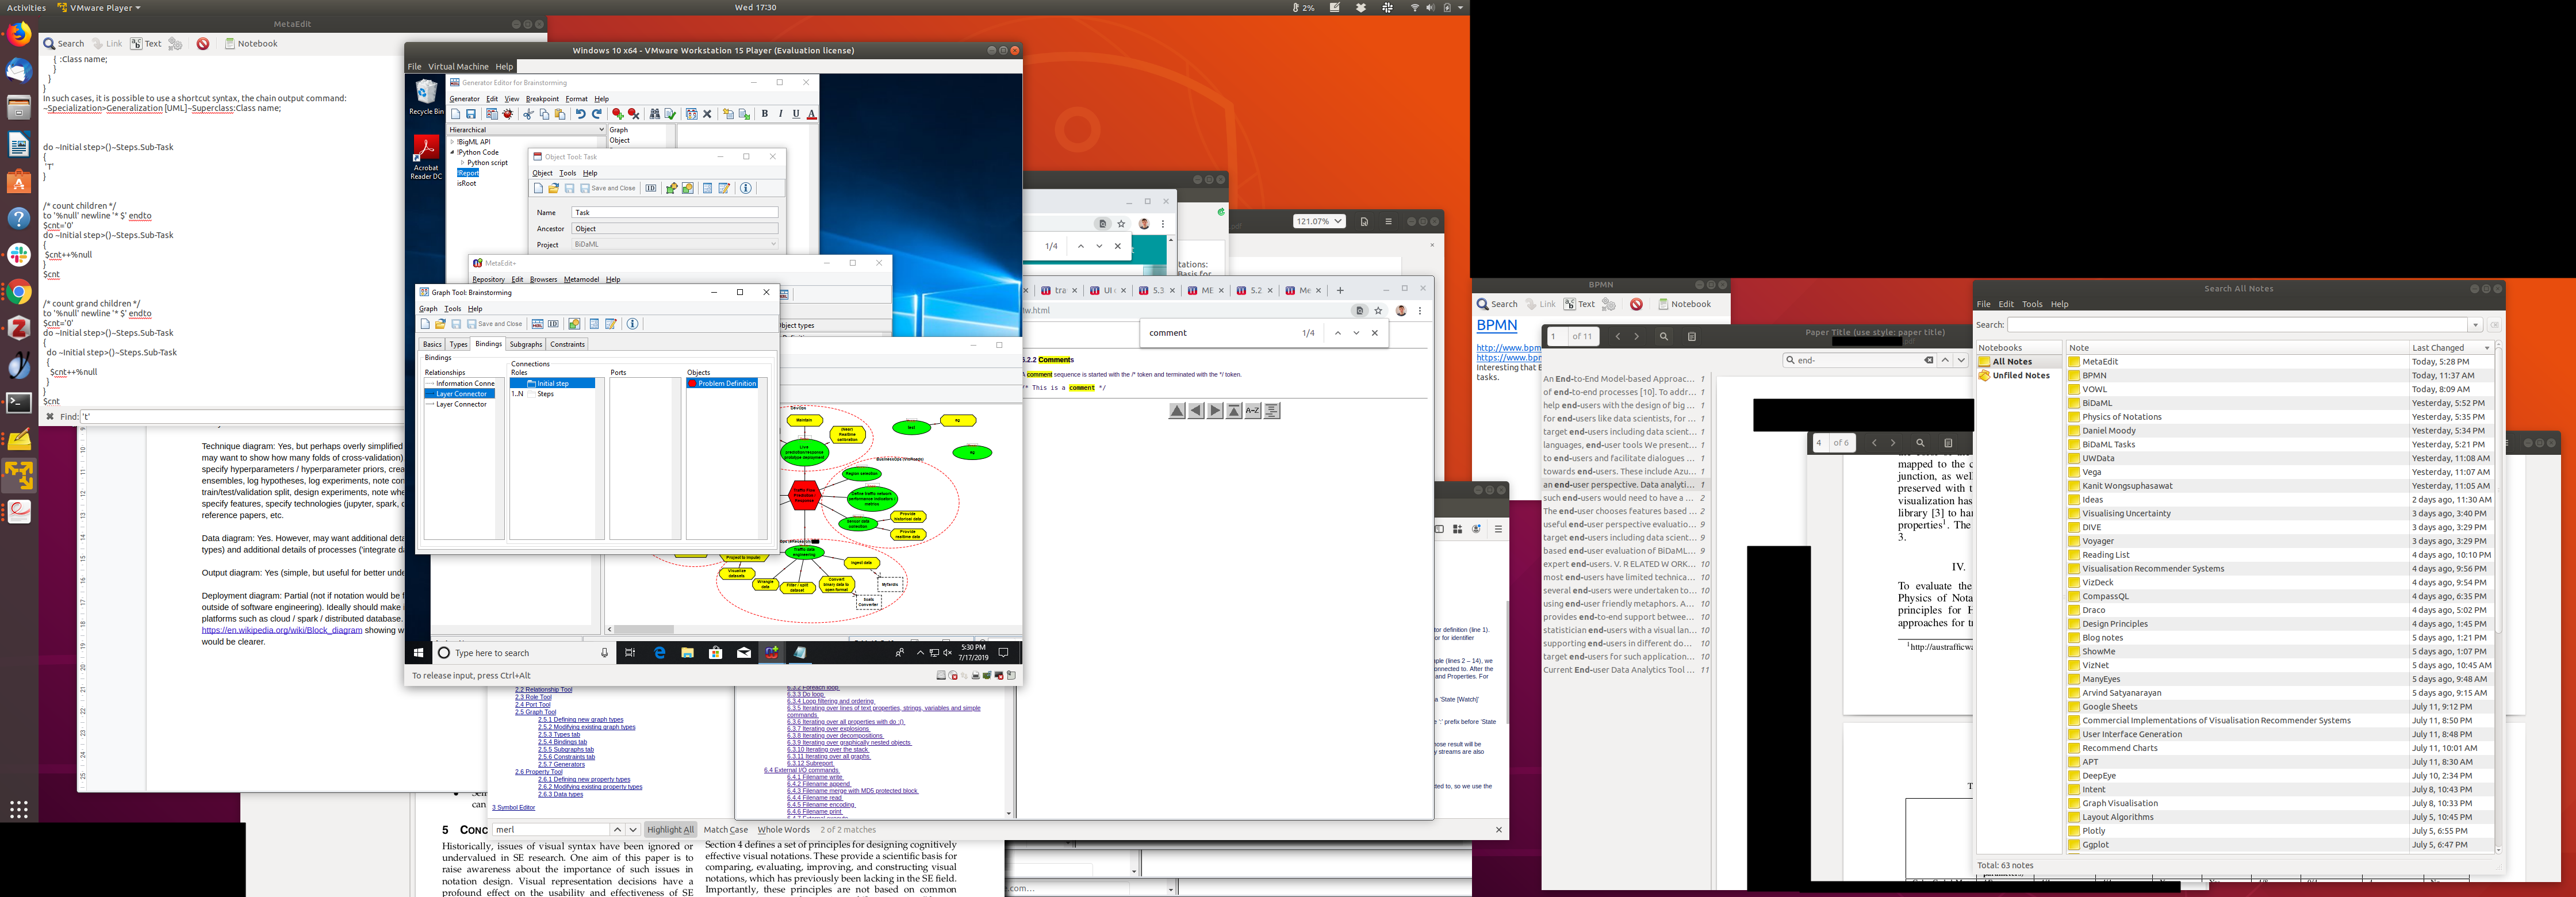The image size is (2576, 897).
Task: Toggle Whole Words search option
Action: tap(783, 830)
